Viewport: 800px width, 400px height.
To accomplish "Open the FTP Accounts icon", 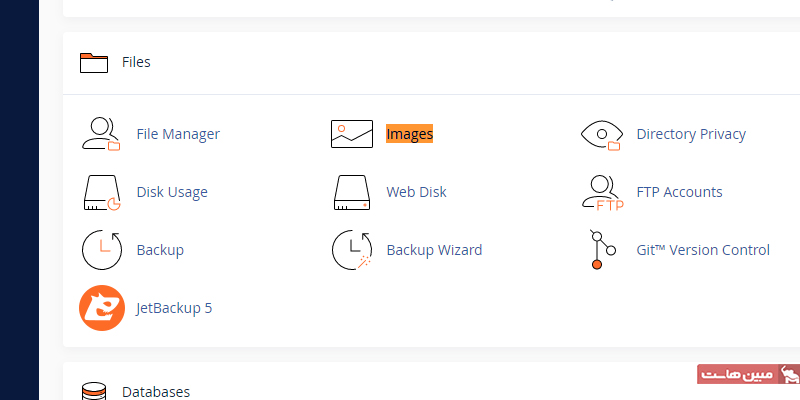I will tap(601, 192).
